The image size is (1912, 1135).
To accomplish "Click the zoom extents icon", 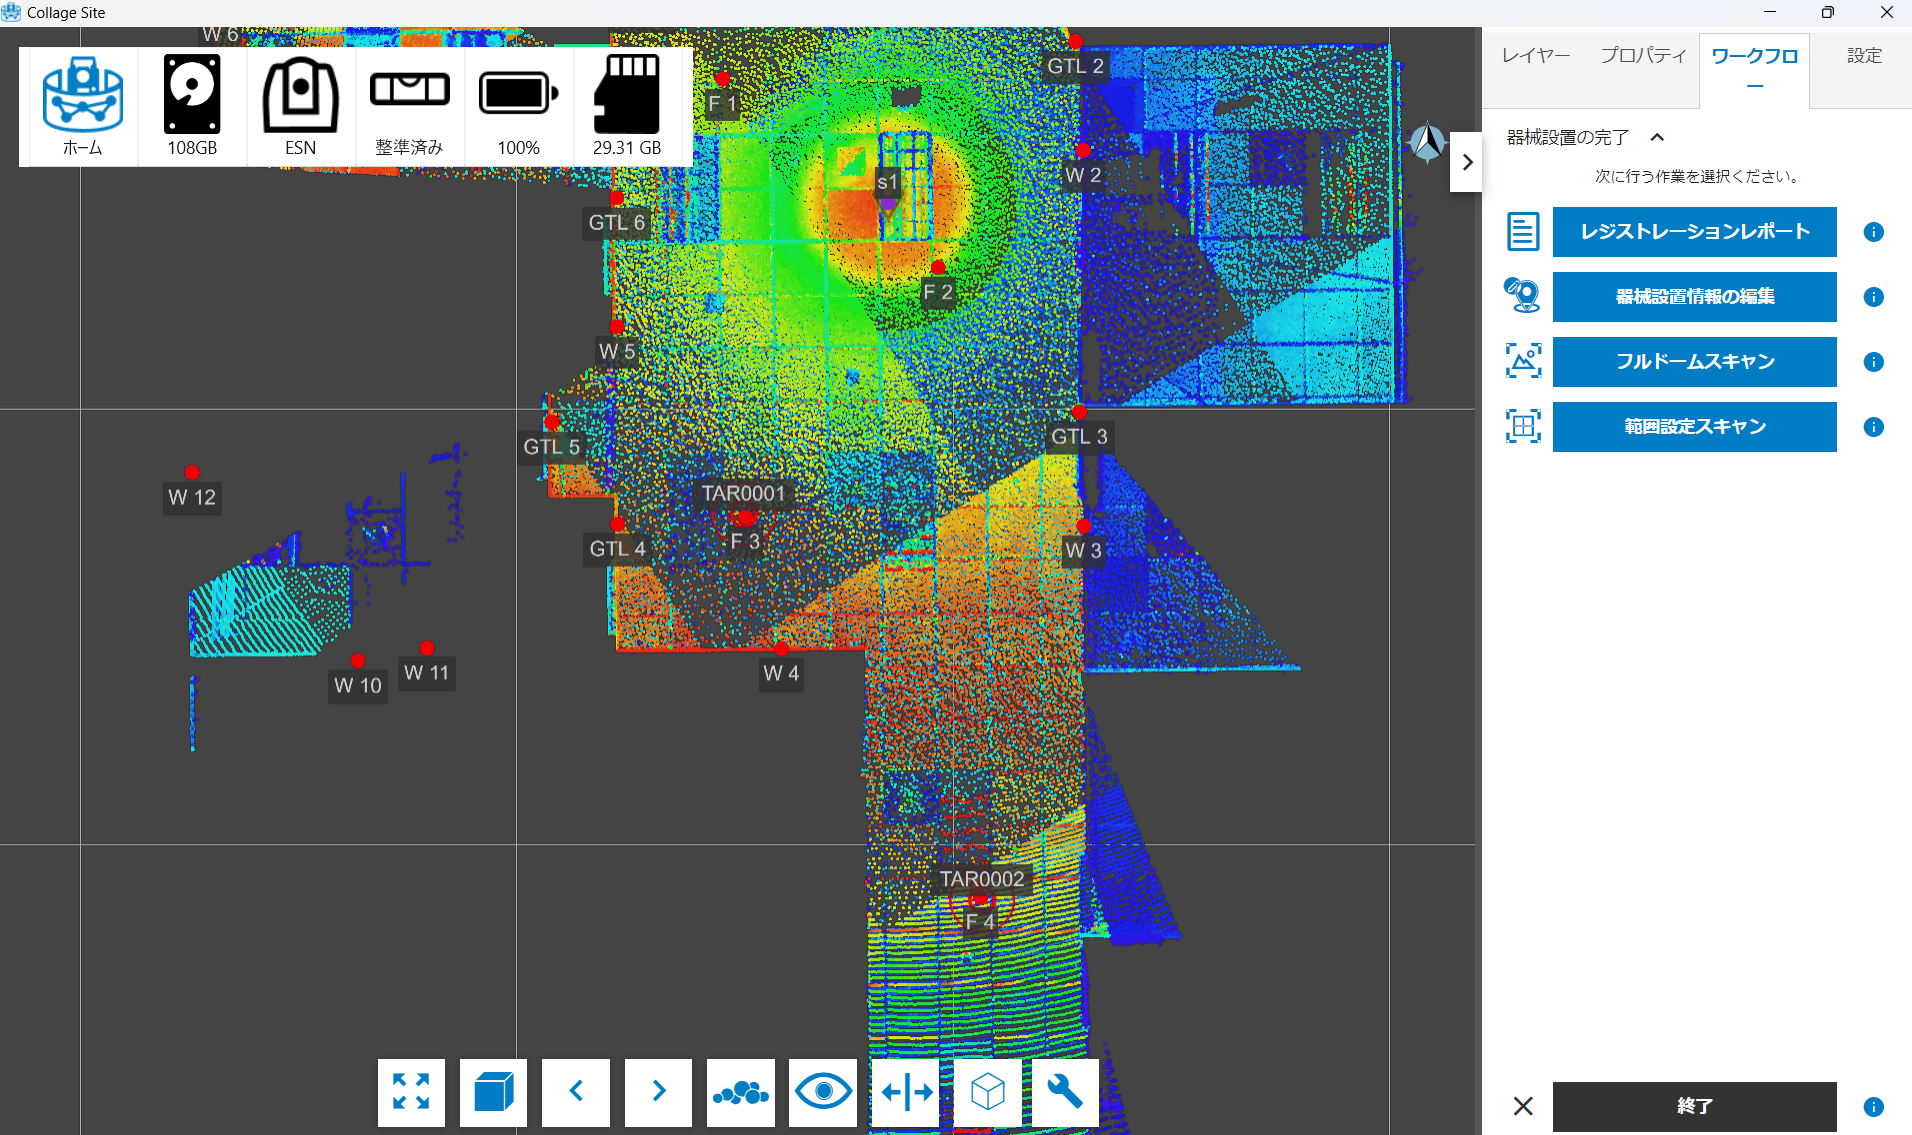I will (x=411, y=1092).
